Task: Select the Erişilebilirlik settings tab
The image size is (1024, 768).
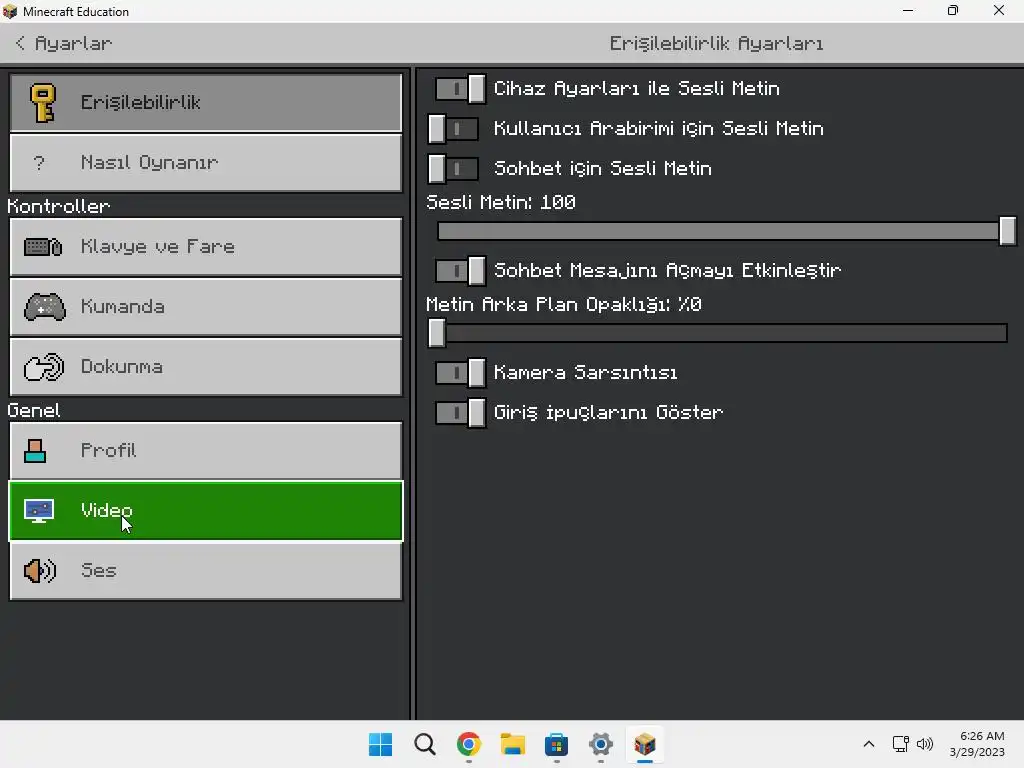Action: (x=206, y=103)
